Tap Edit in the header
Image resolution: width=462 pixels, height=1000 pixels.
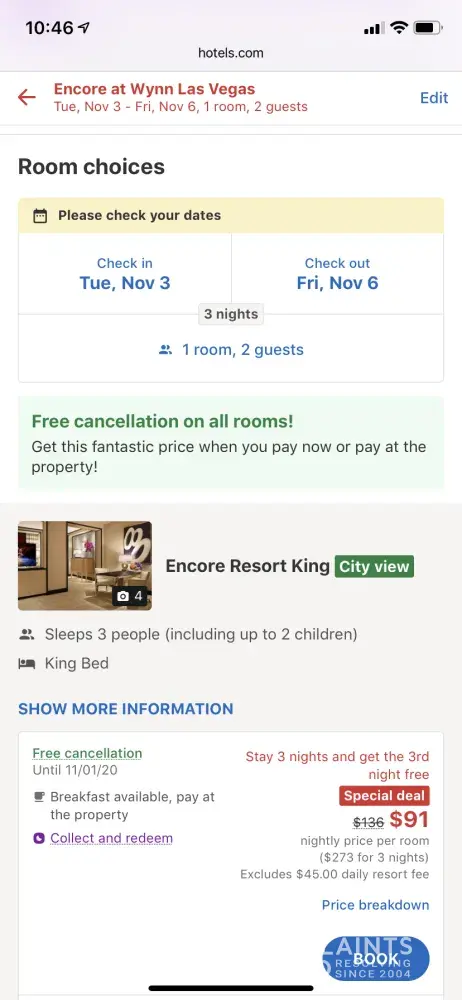click(x=434, y=98)
